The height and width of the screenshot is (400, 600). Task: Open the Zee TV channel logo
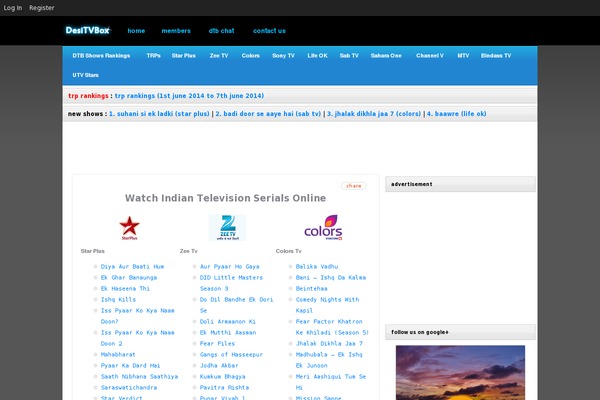(x=227, y=227)
